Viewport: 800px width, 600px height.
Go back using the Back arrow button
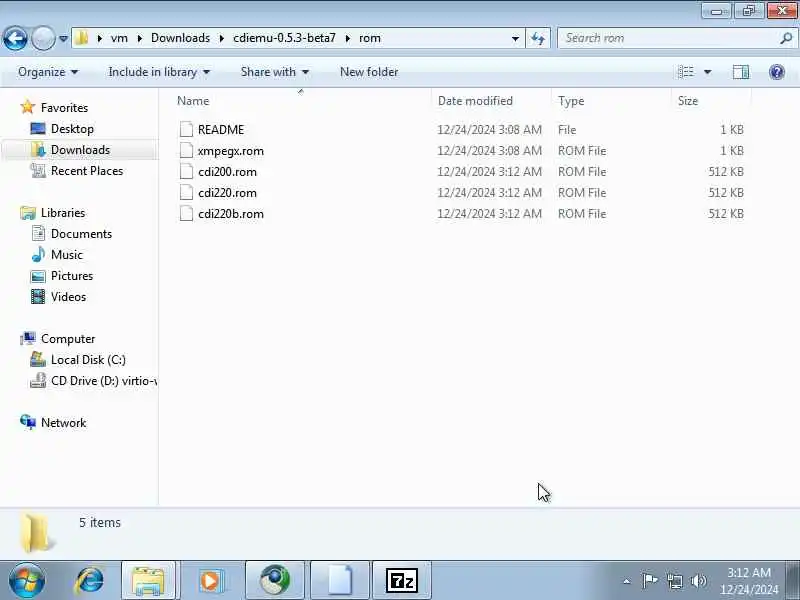[15, 38]
